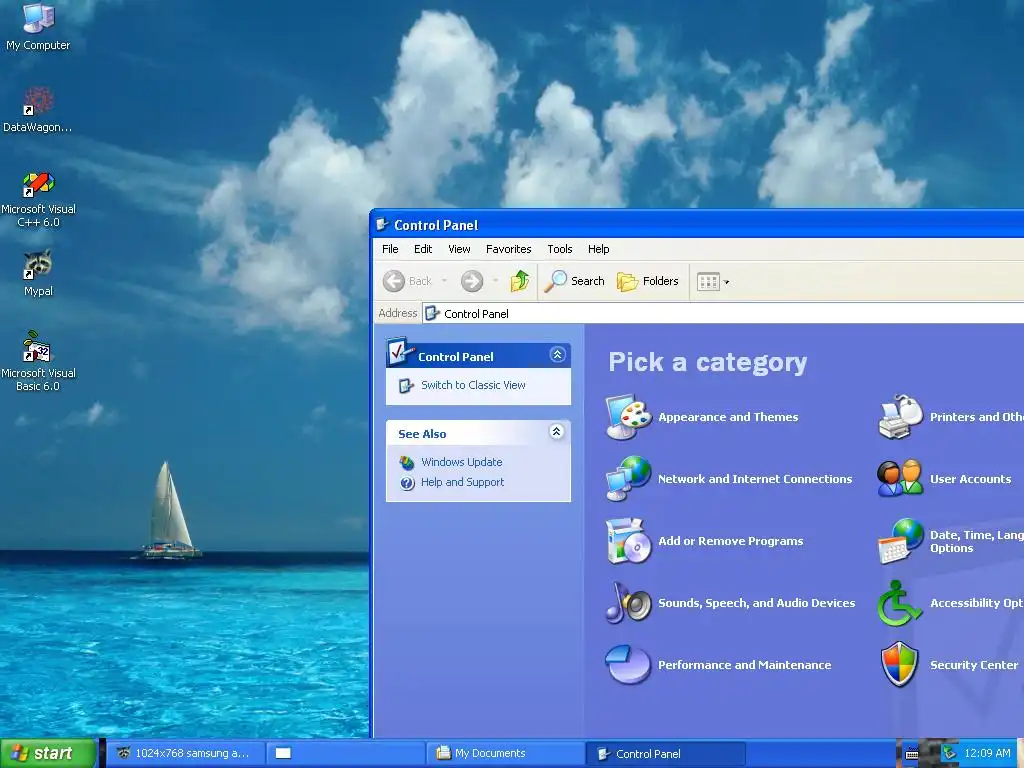Click the Up folder toolbar icon
The image size is (1024, 768).
click(520, 281)
